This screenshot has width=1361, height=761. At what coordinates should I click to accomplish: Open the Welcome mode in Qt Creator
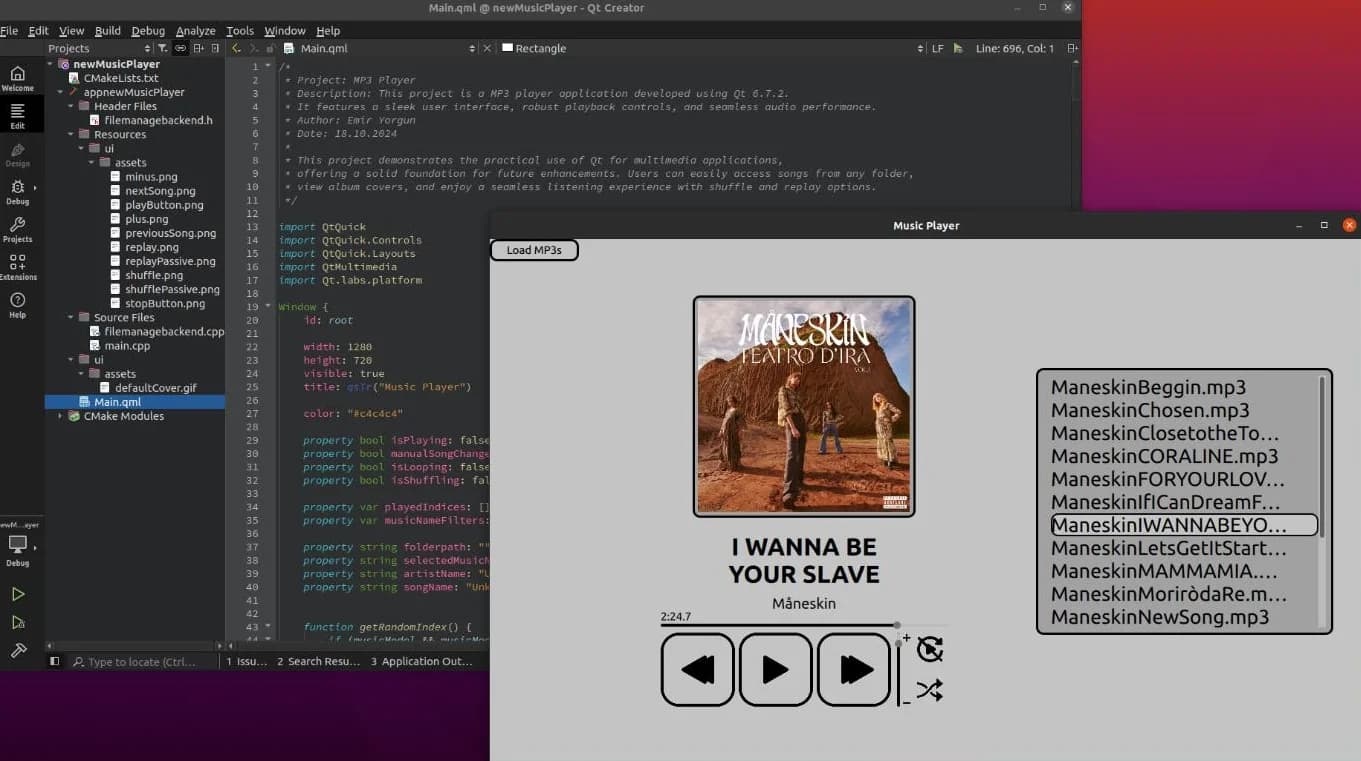tap(17, 78)
